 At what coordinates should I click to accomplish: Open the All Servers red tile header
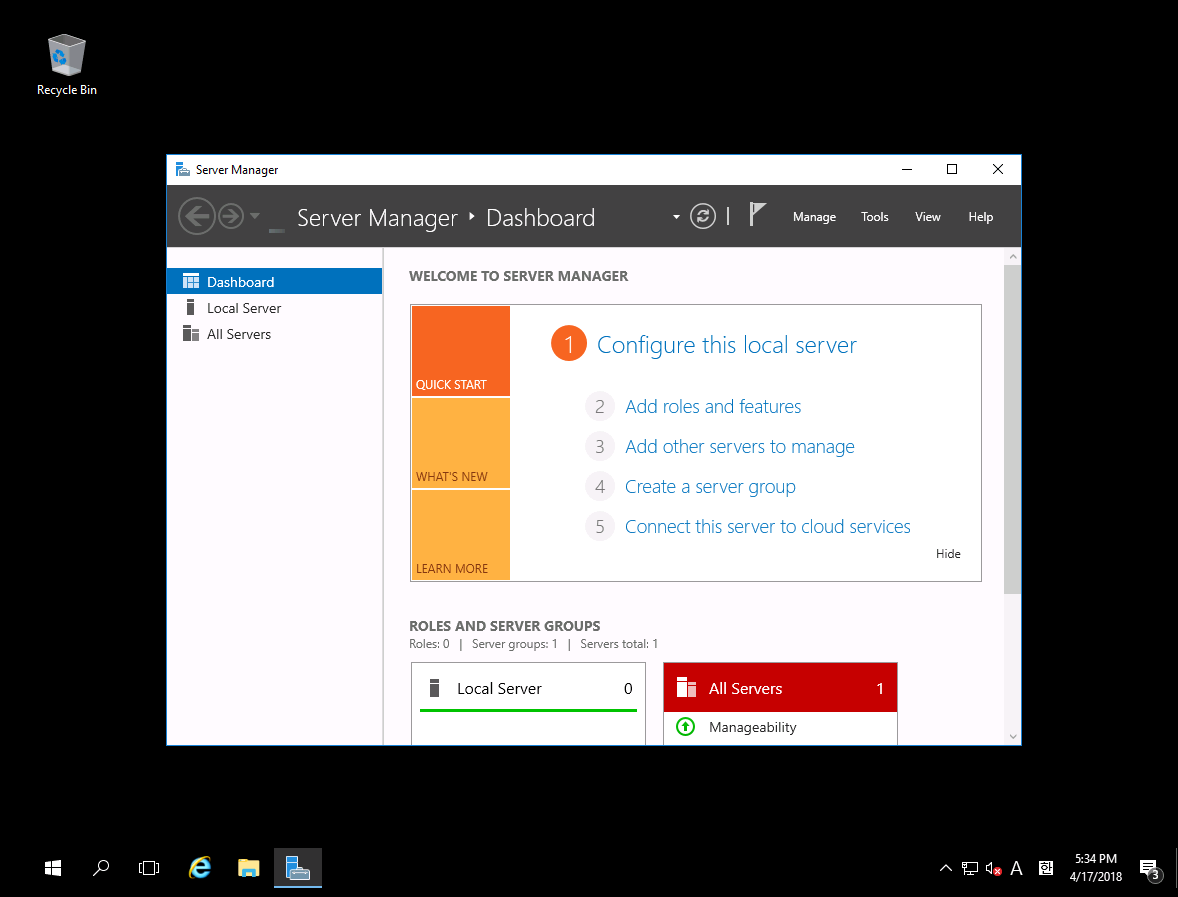781,688
